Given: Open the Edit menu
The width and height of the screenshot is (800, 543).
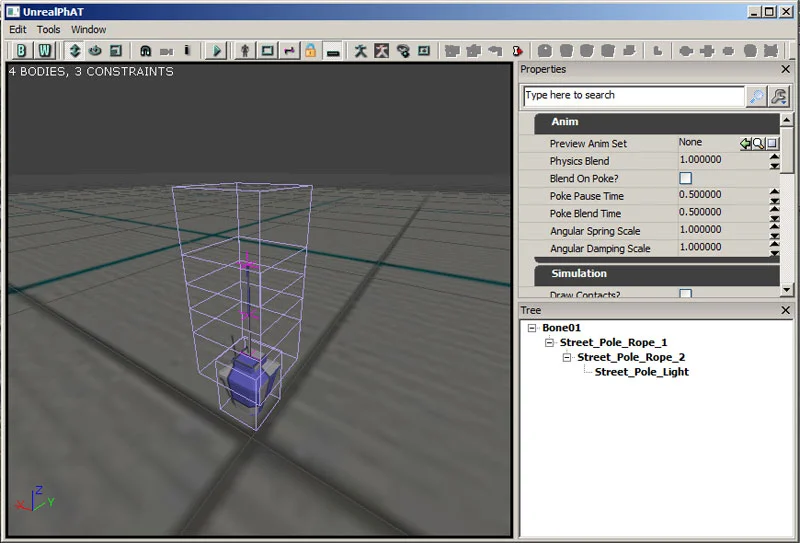Looking at the screenshot, I should click(17, 30).
